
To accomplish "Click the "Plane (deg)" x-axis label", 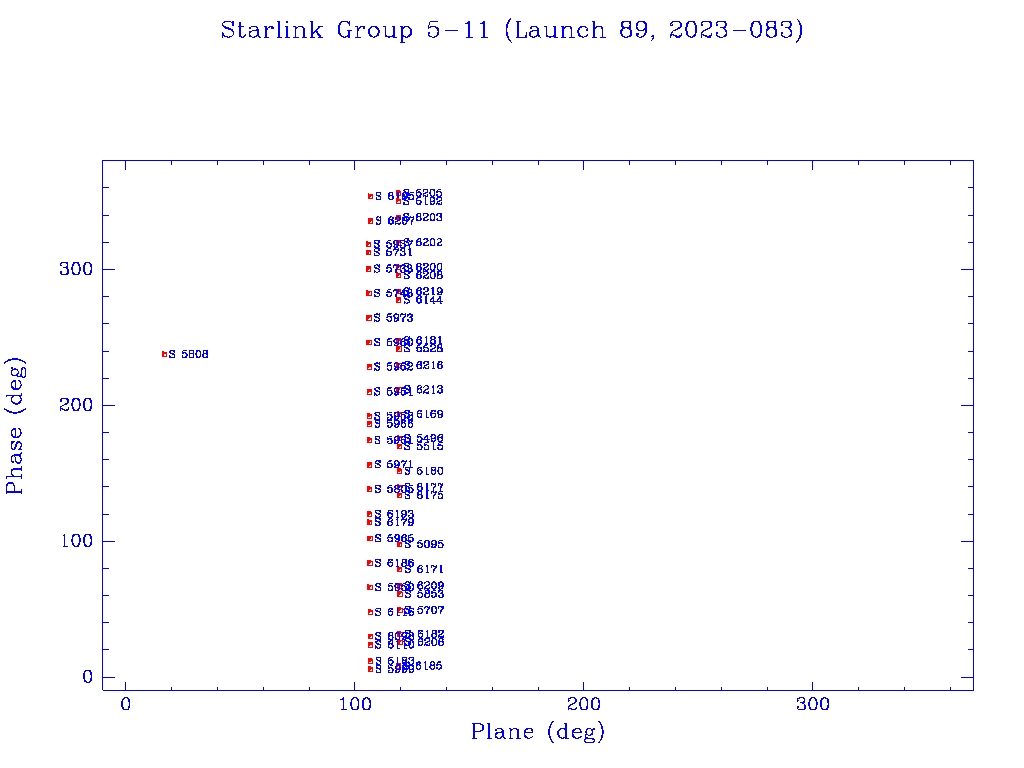I will tap(538, 732).
